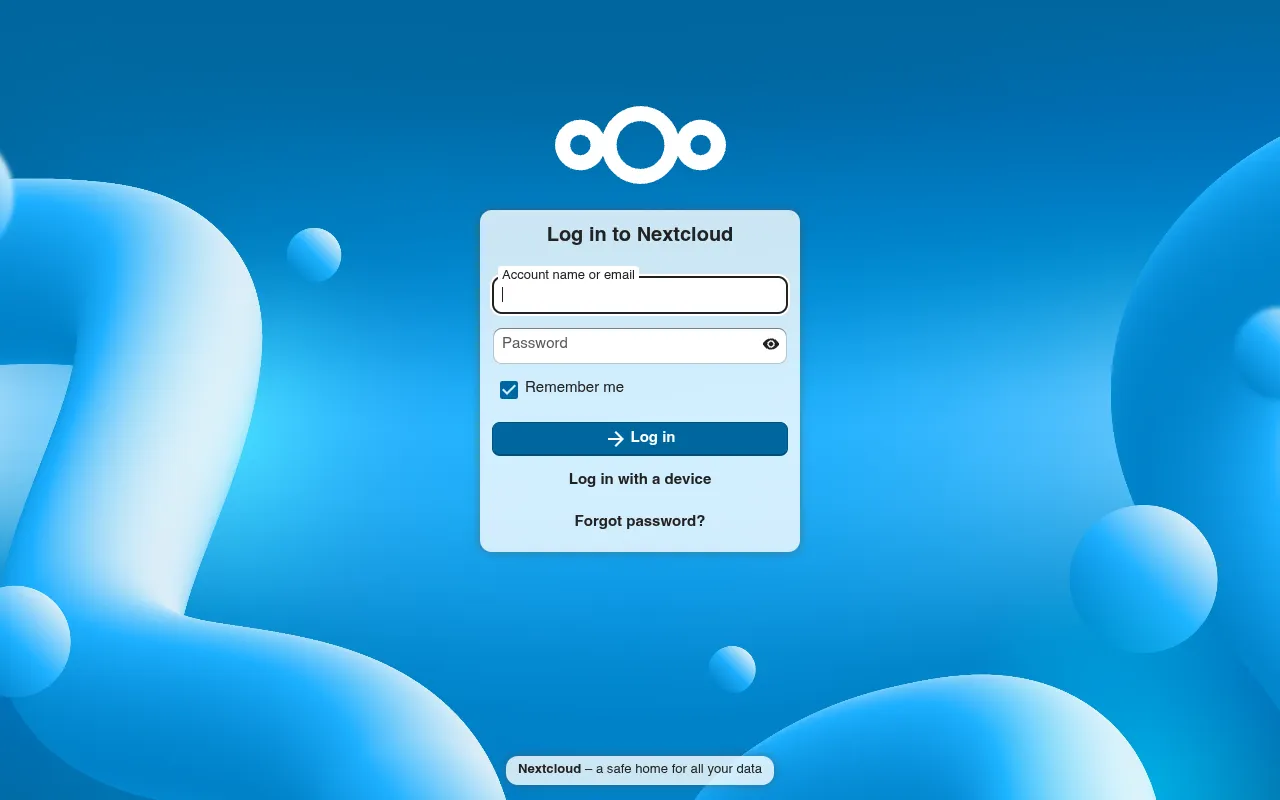Screen dimensions: 1280x800
Task: Focus the Account name or email field
Action: [x=640, y=295]
